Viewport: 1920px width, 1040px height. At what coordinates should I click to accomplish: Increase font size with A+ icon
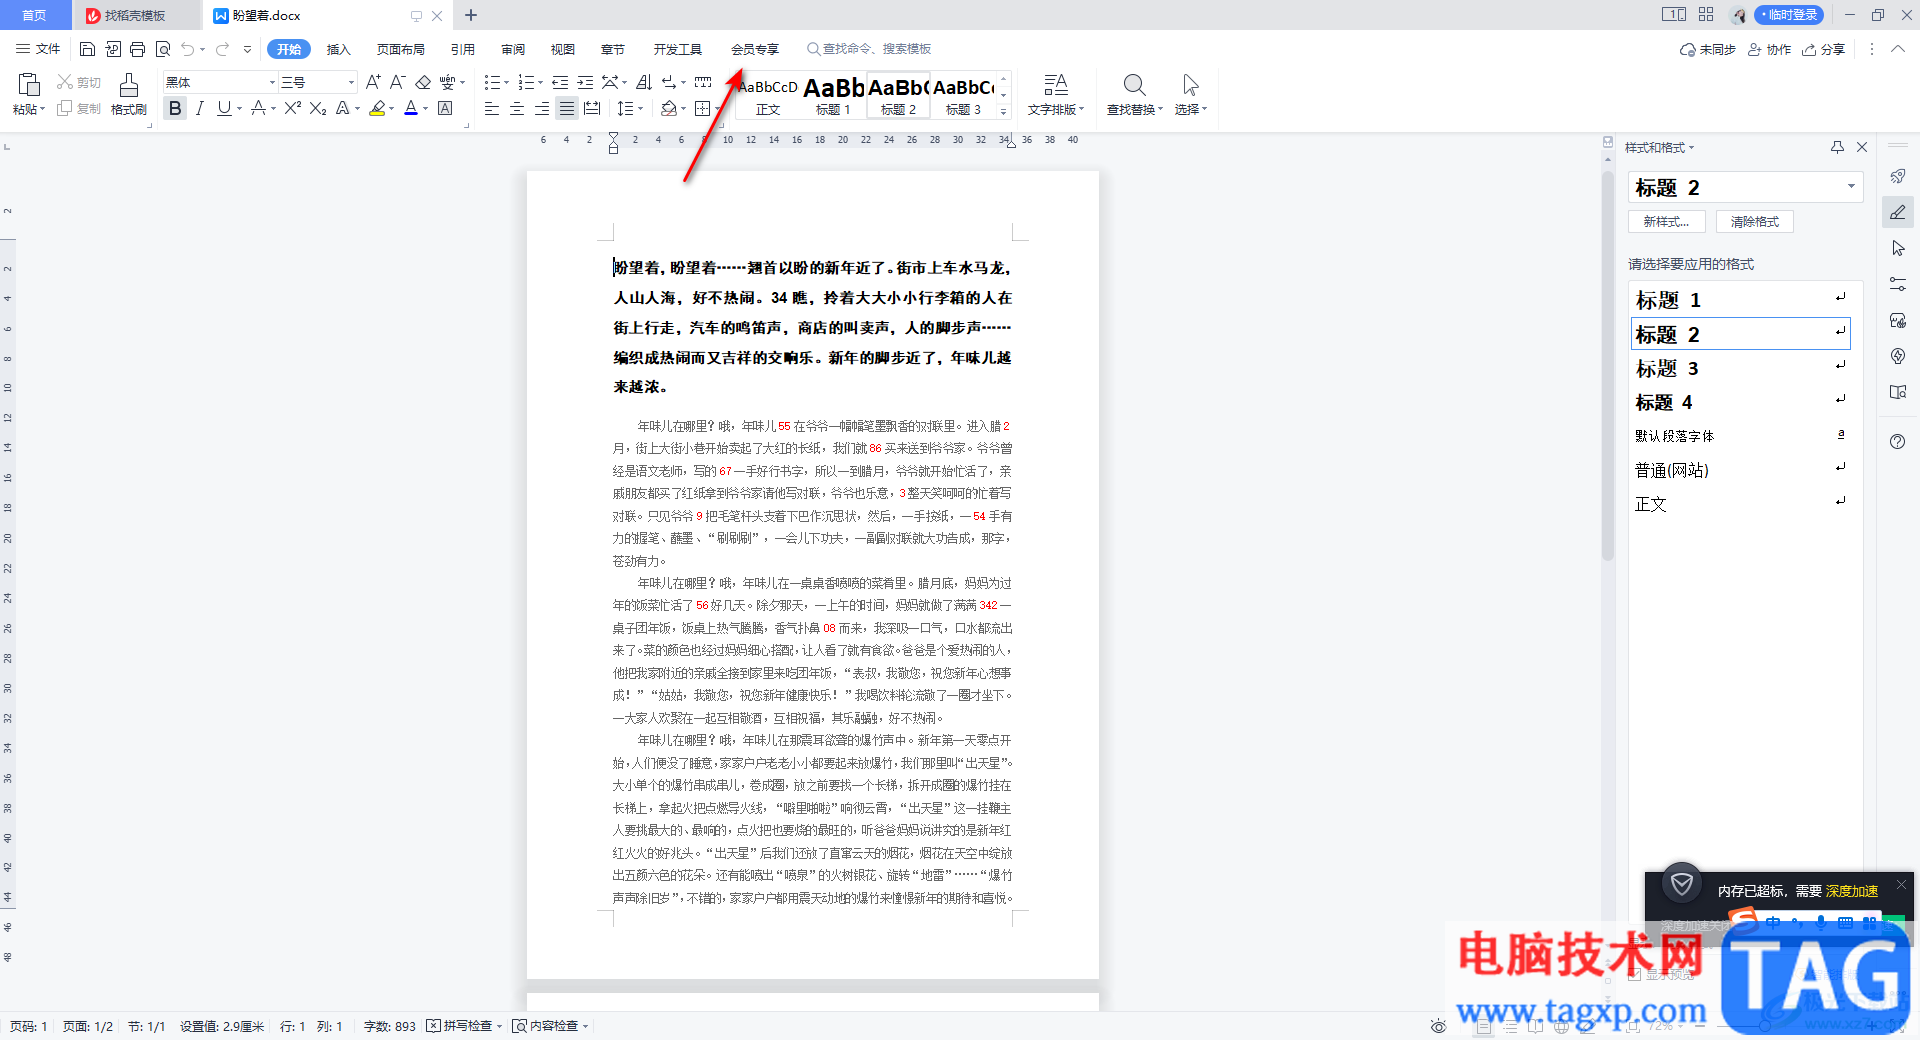[x=373, y=82]
